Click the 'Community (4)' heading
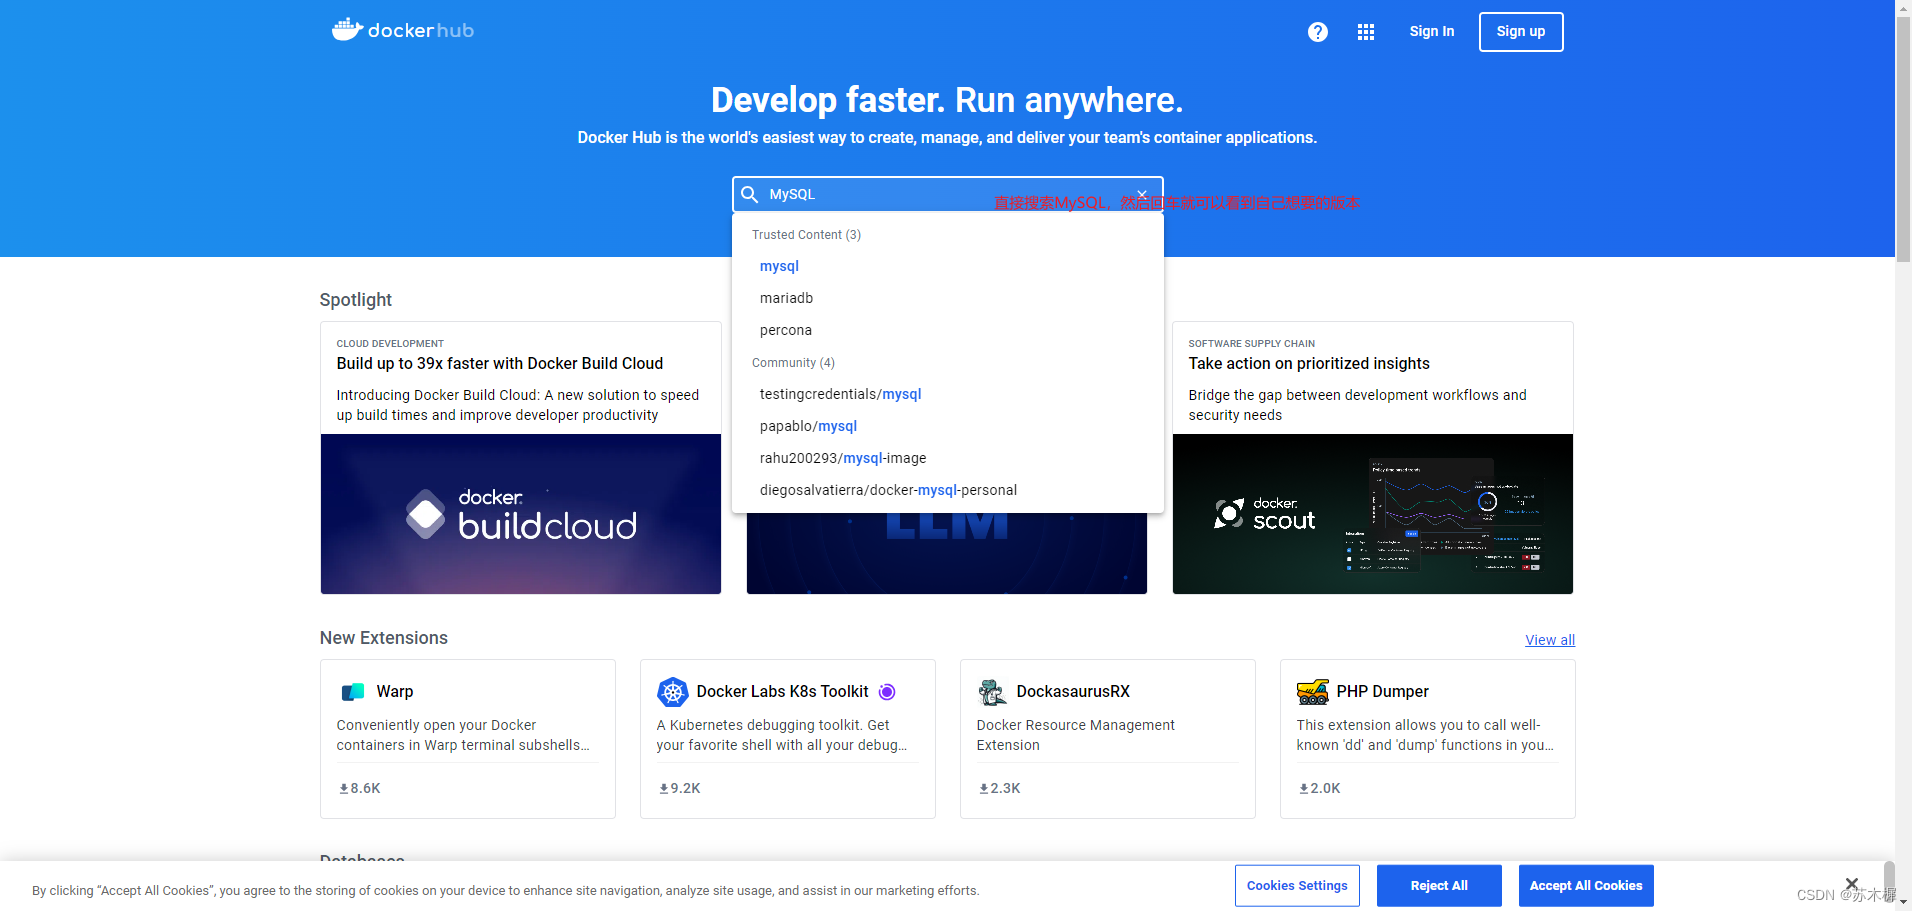 coord(793,363)
